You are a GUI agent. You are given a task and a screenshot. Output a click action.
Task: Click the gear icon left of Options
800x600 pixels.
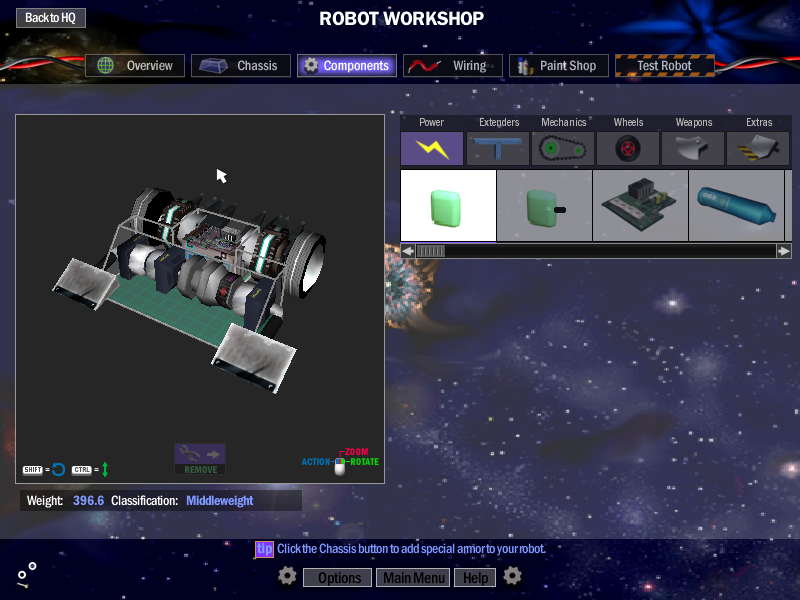pyautogui.click(x=287, y=576)
